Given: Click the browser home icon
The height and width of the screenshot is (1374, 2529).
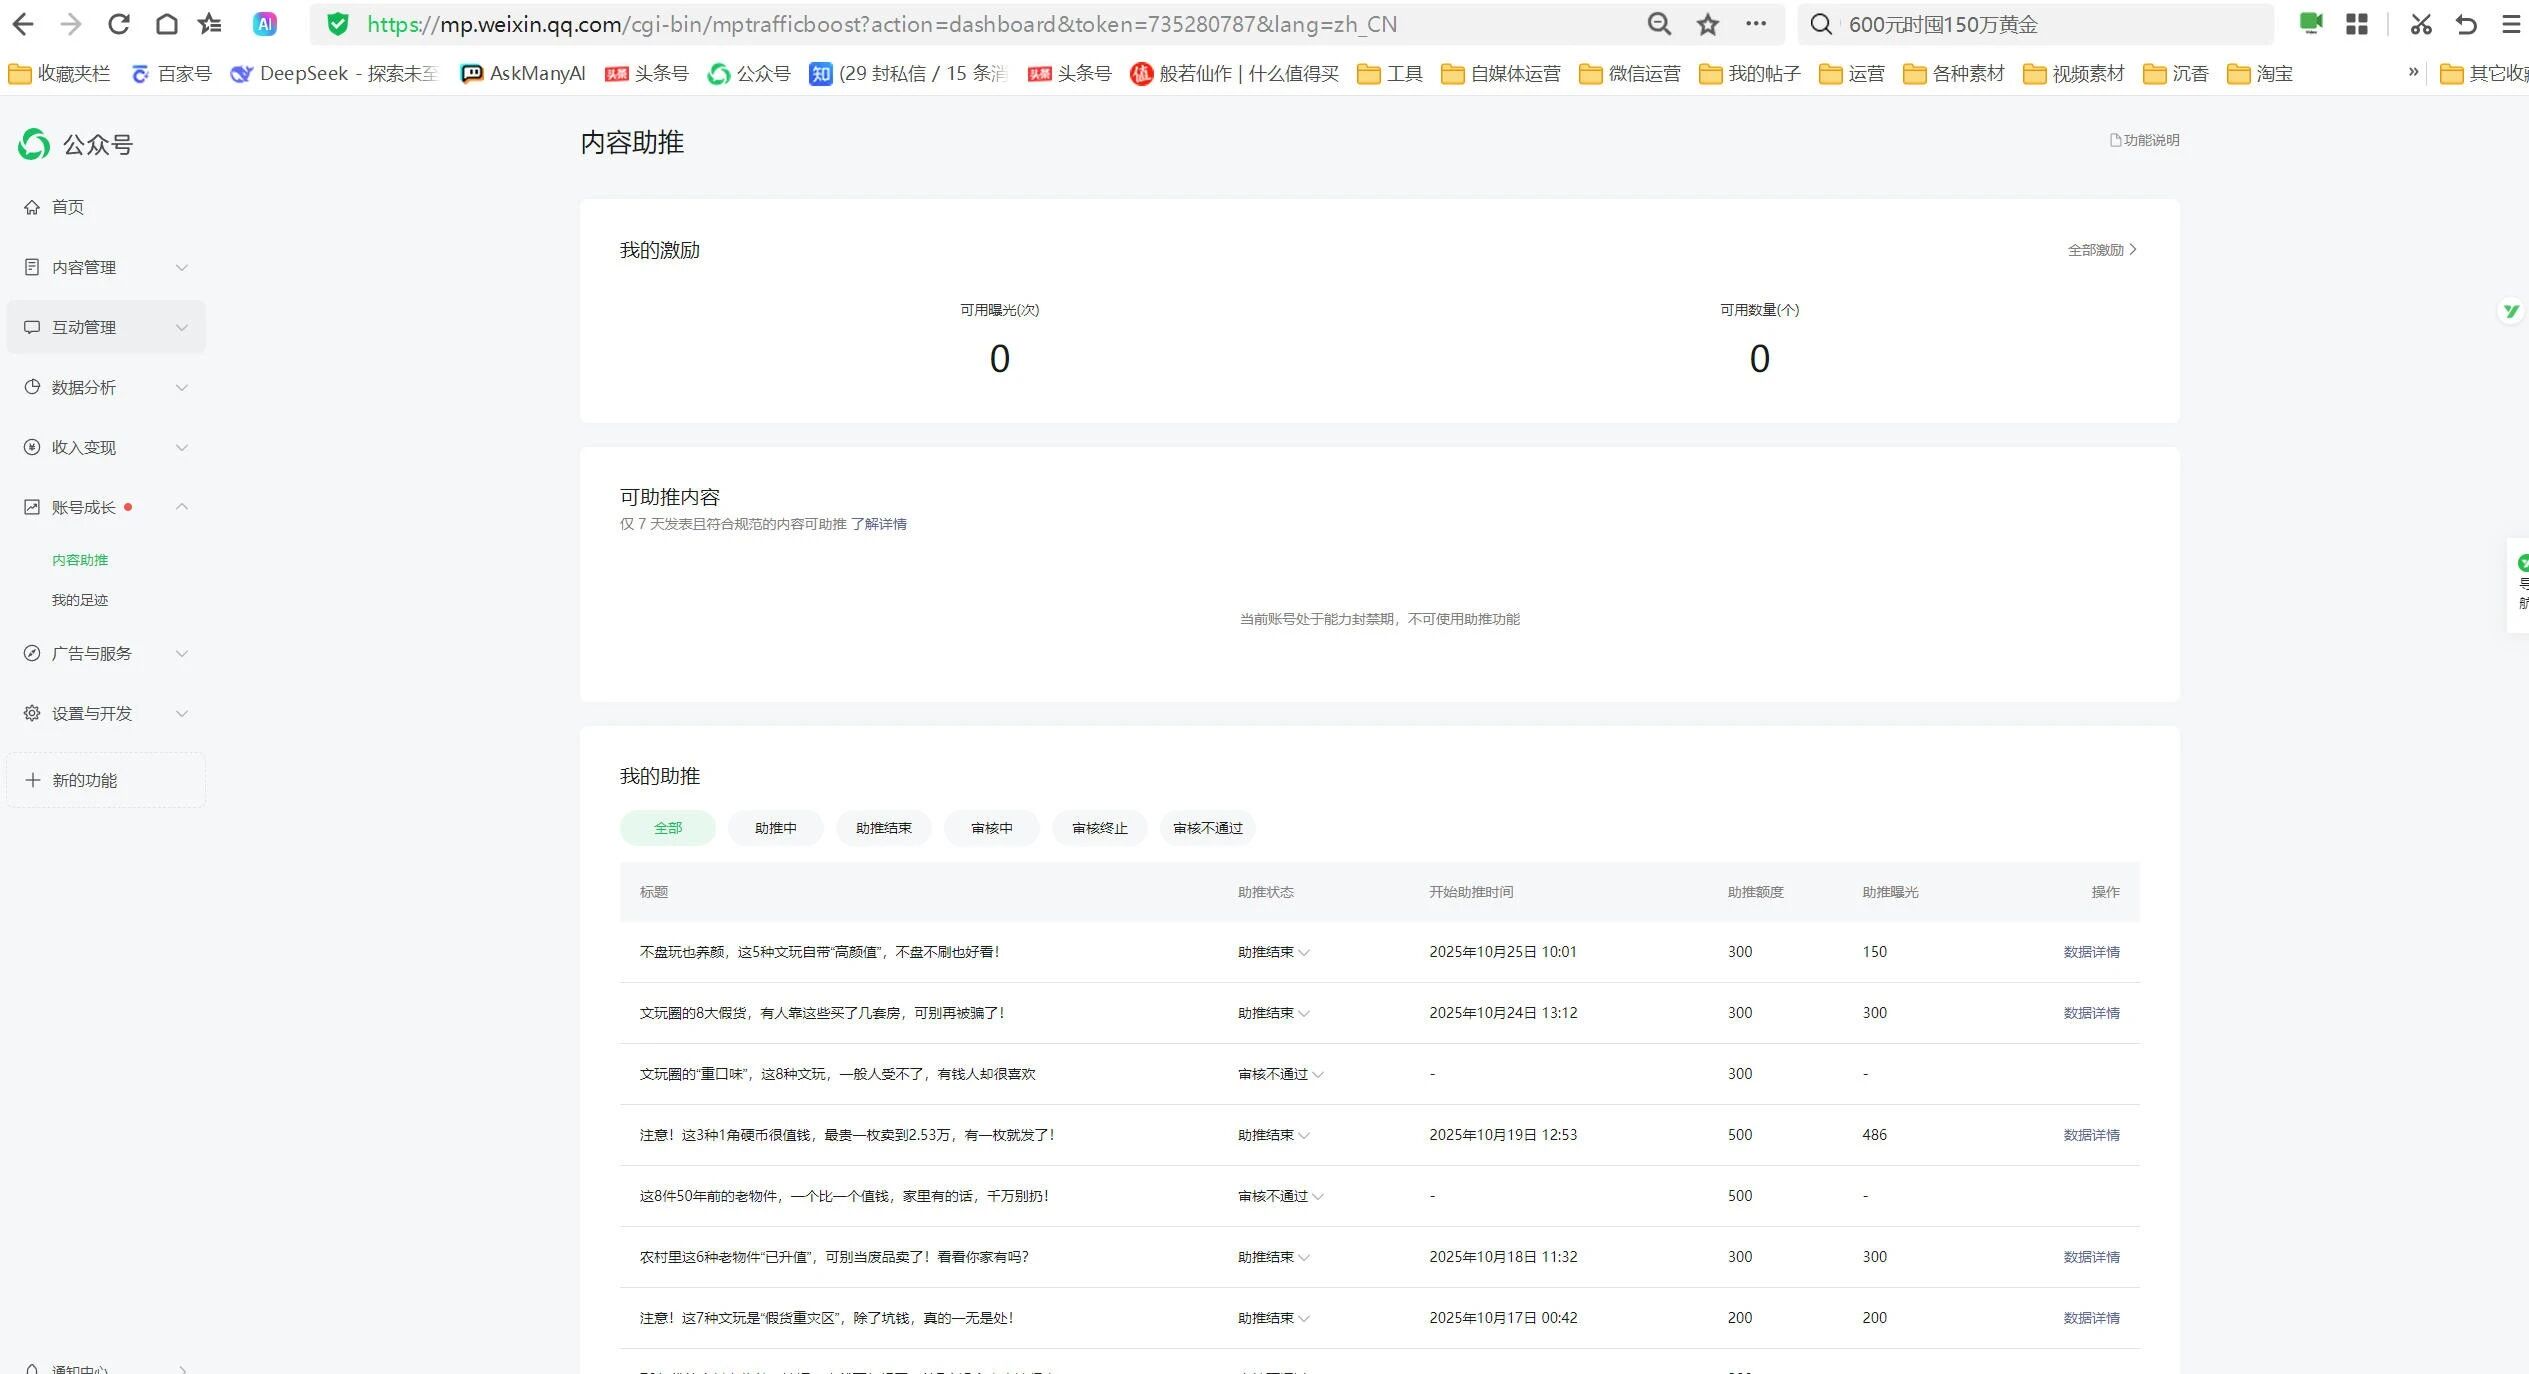Looking at the screenshot, I should [167, 24].
